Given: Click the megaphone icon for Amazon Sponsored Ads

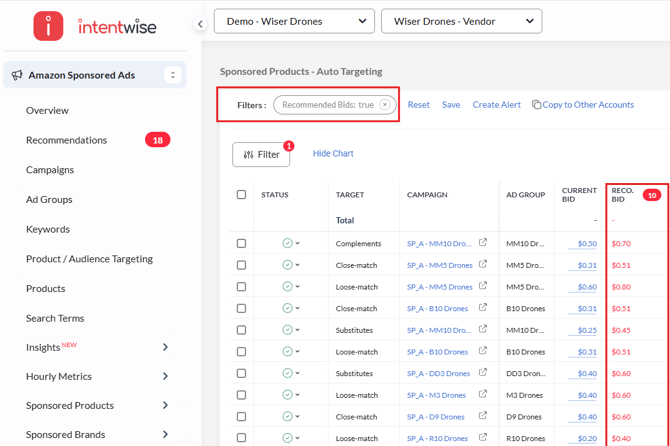Looking at the screenshot, I should [x=17, y=75].
